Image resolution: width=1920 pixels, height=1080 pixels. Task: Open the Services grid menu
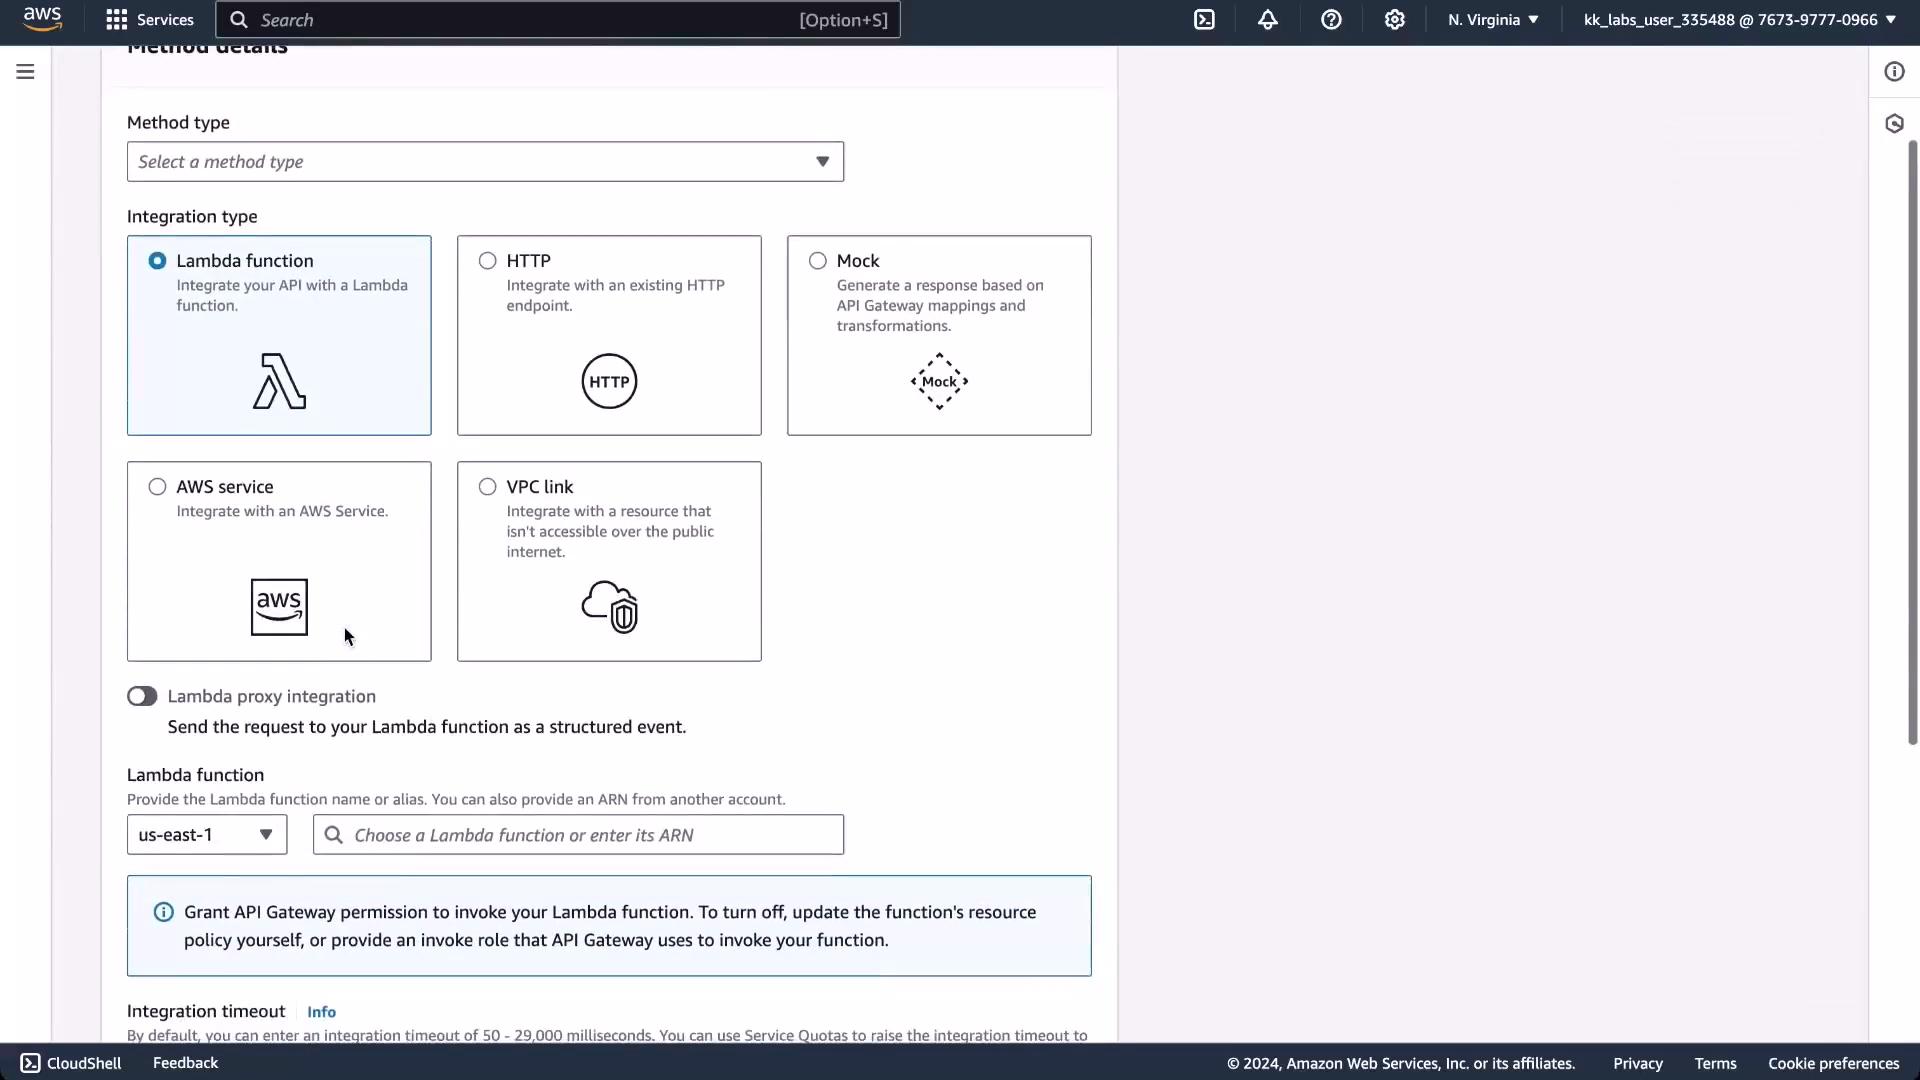tap(150, 20)
